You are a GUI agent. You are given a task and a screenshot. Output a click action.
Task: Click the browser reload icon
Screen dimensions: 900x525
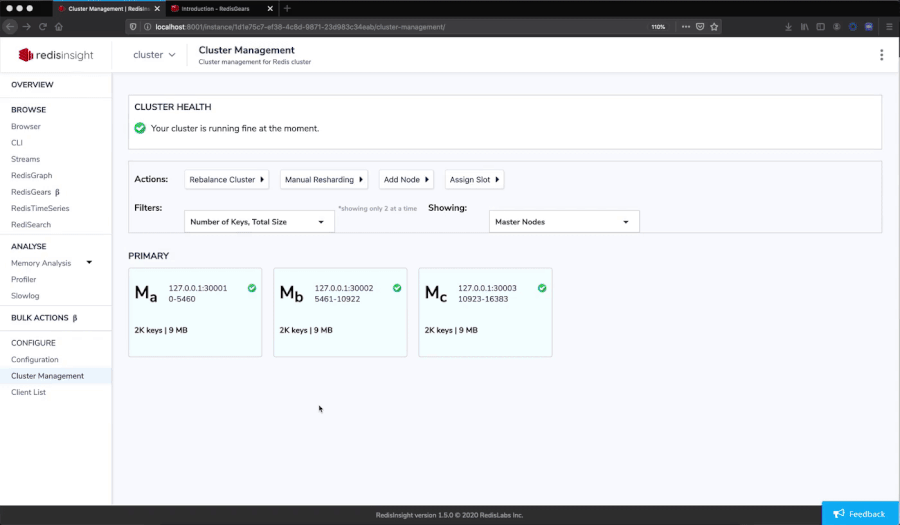click(x=42, y=27)
